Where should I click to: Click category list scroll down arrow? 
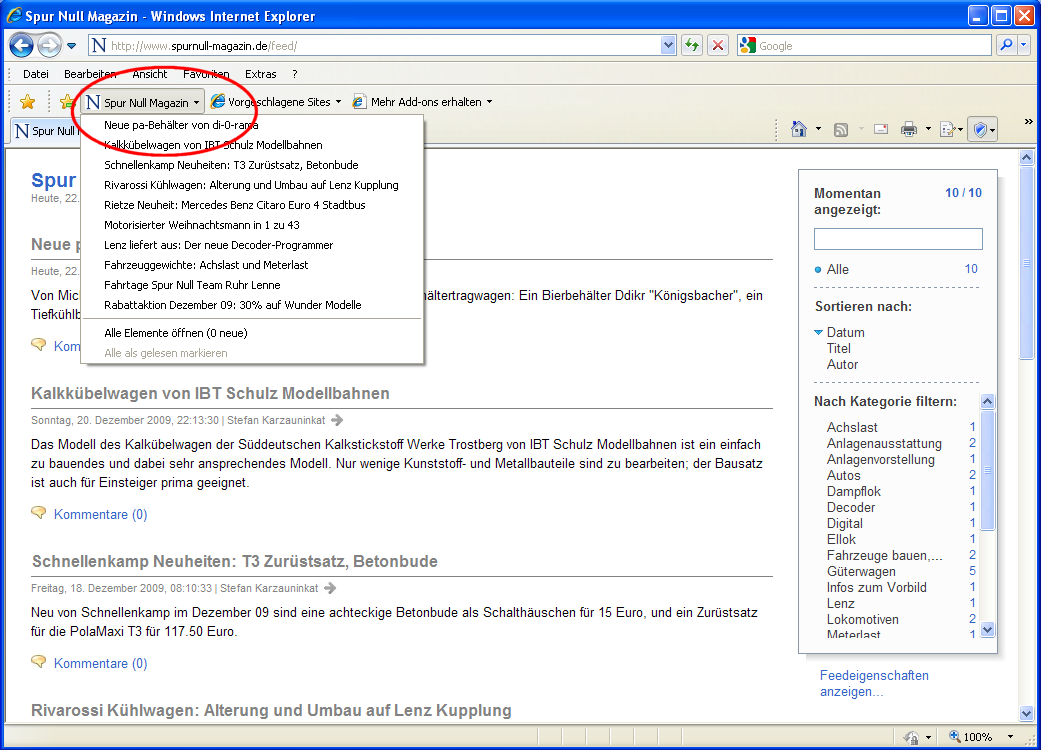click(x=988, y=630)
